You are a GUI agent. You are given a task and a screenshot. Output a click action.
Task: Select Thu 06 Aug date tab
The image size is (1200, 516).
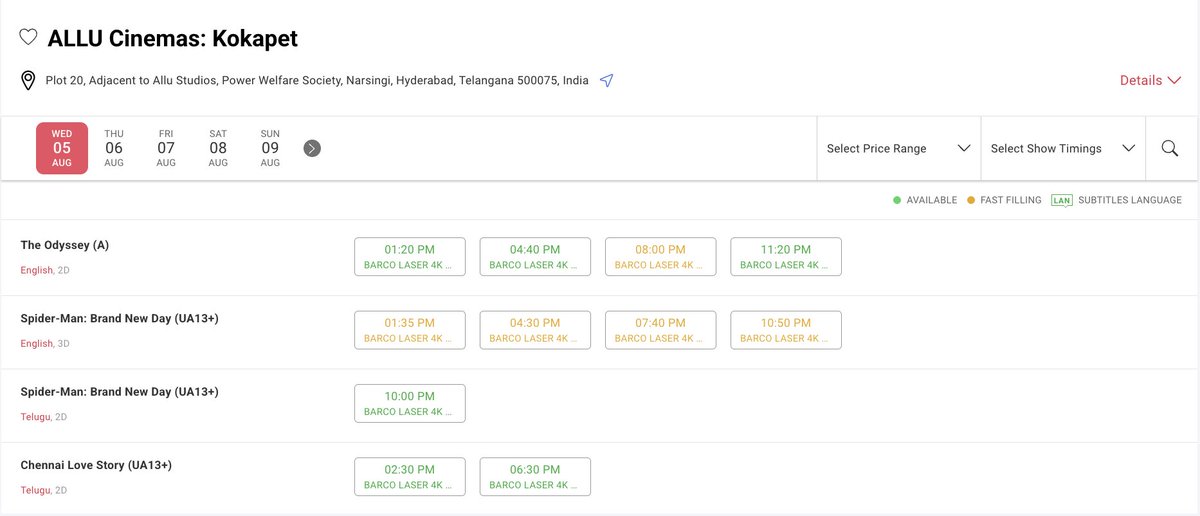tap(114, 148)
